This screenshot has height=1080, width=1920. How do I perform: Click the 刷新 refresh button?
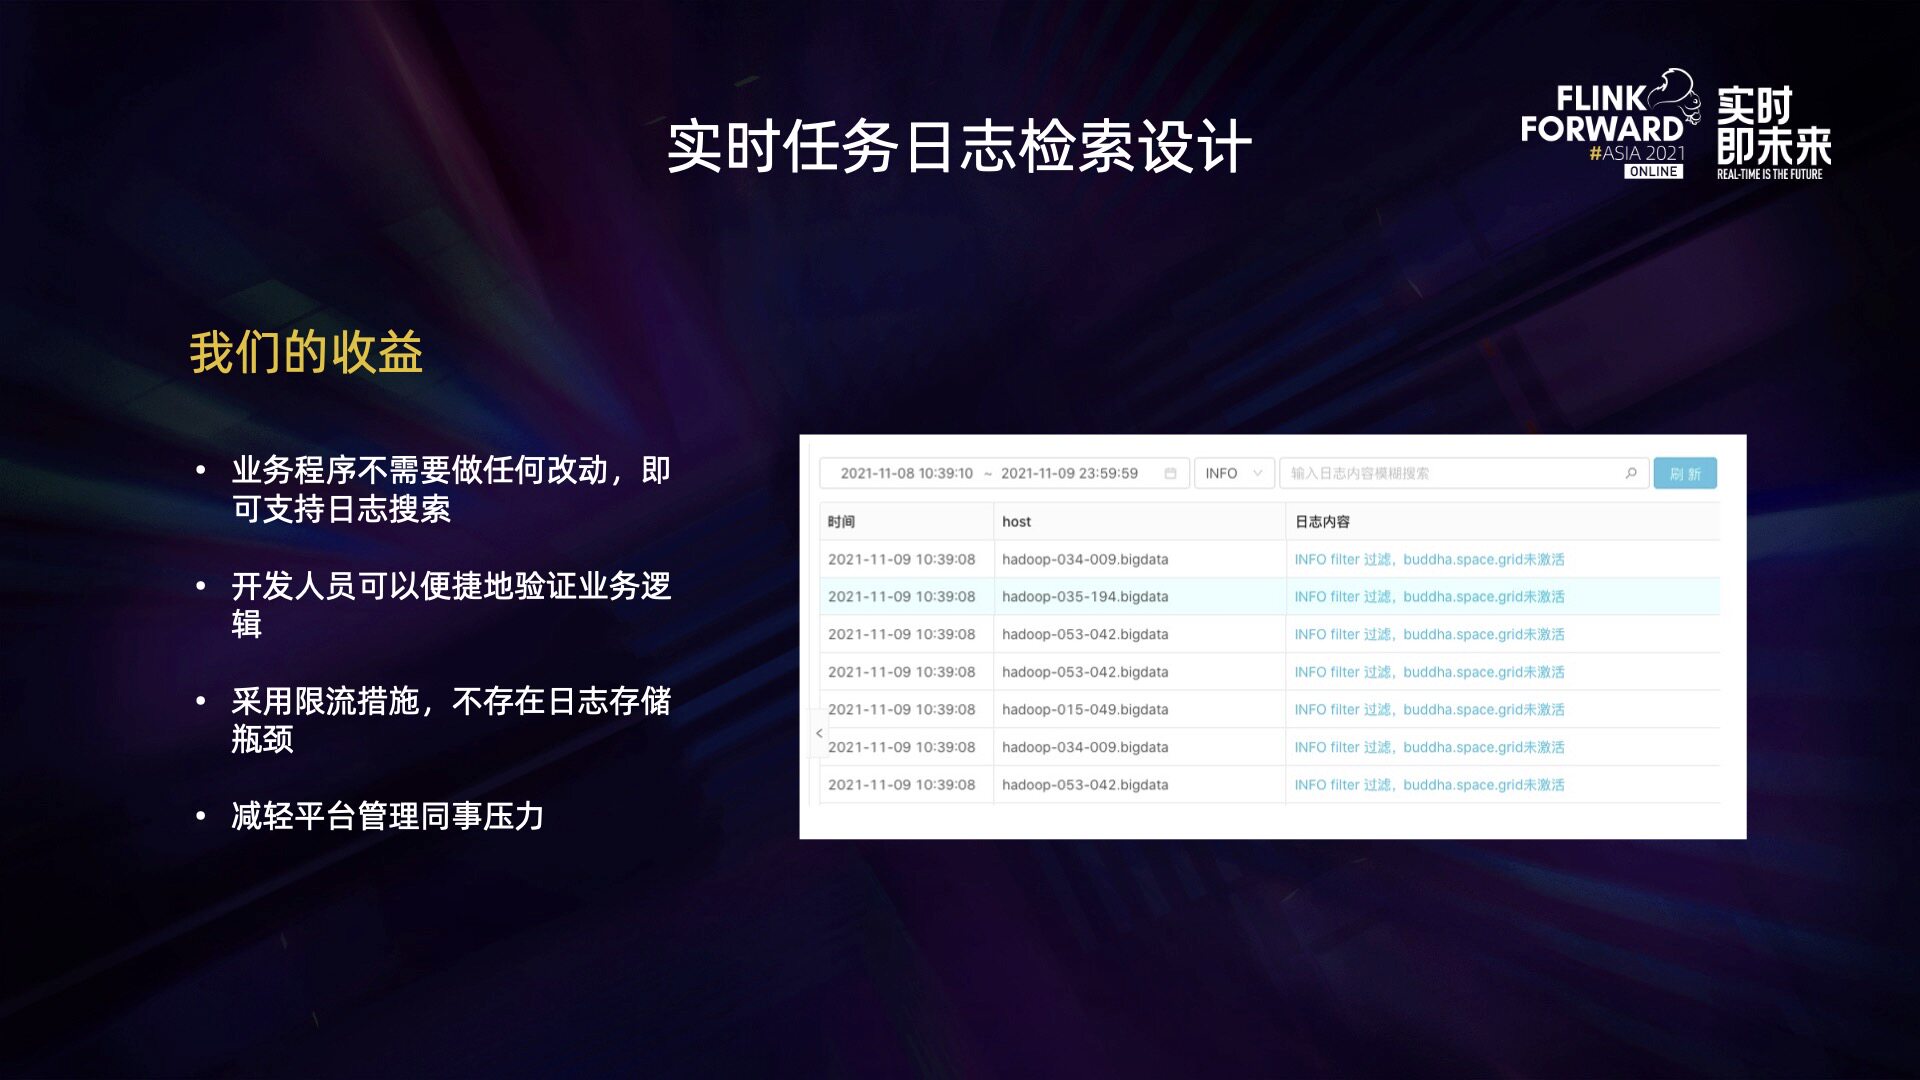pos(1685,473)
